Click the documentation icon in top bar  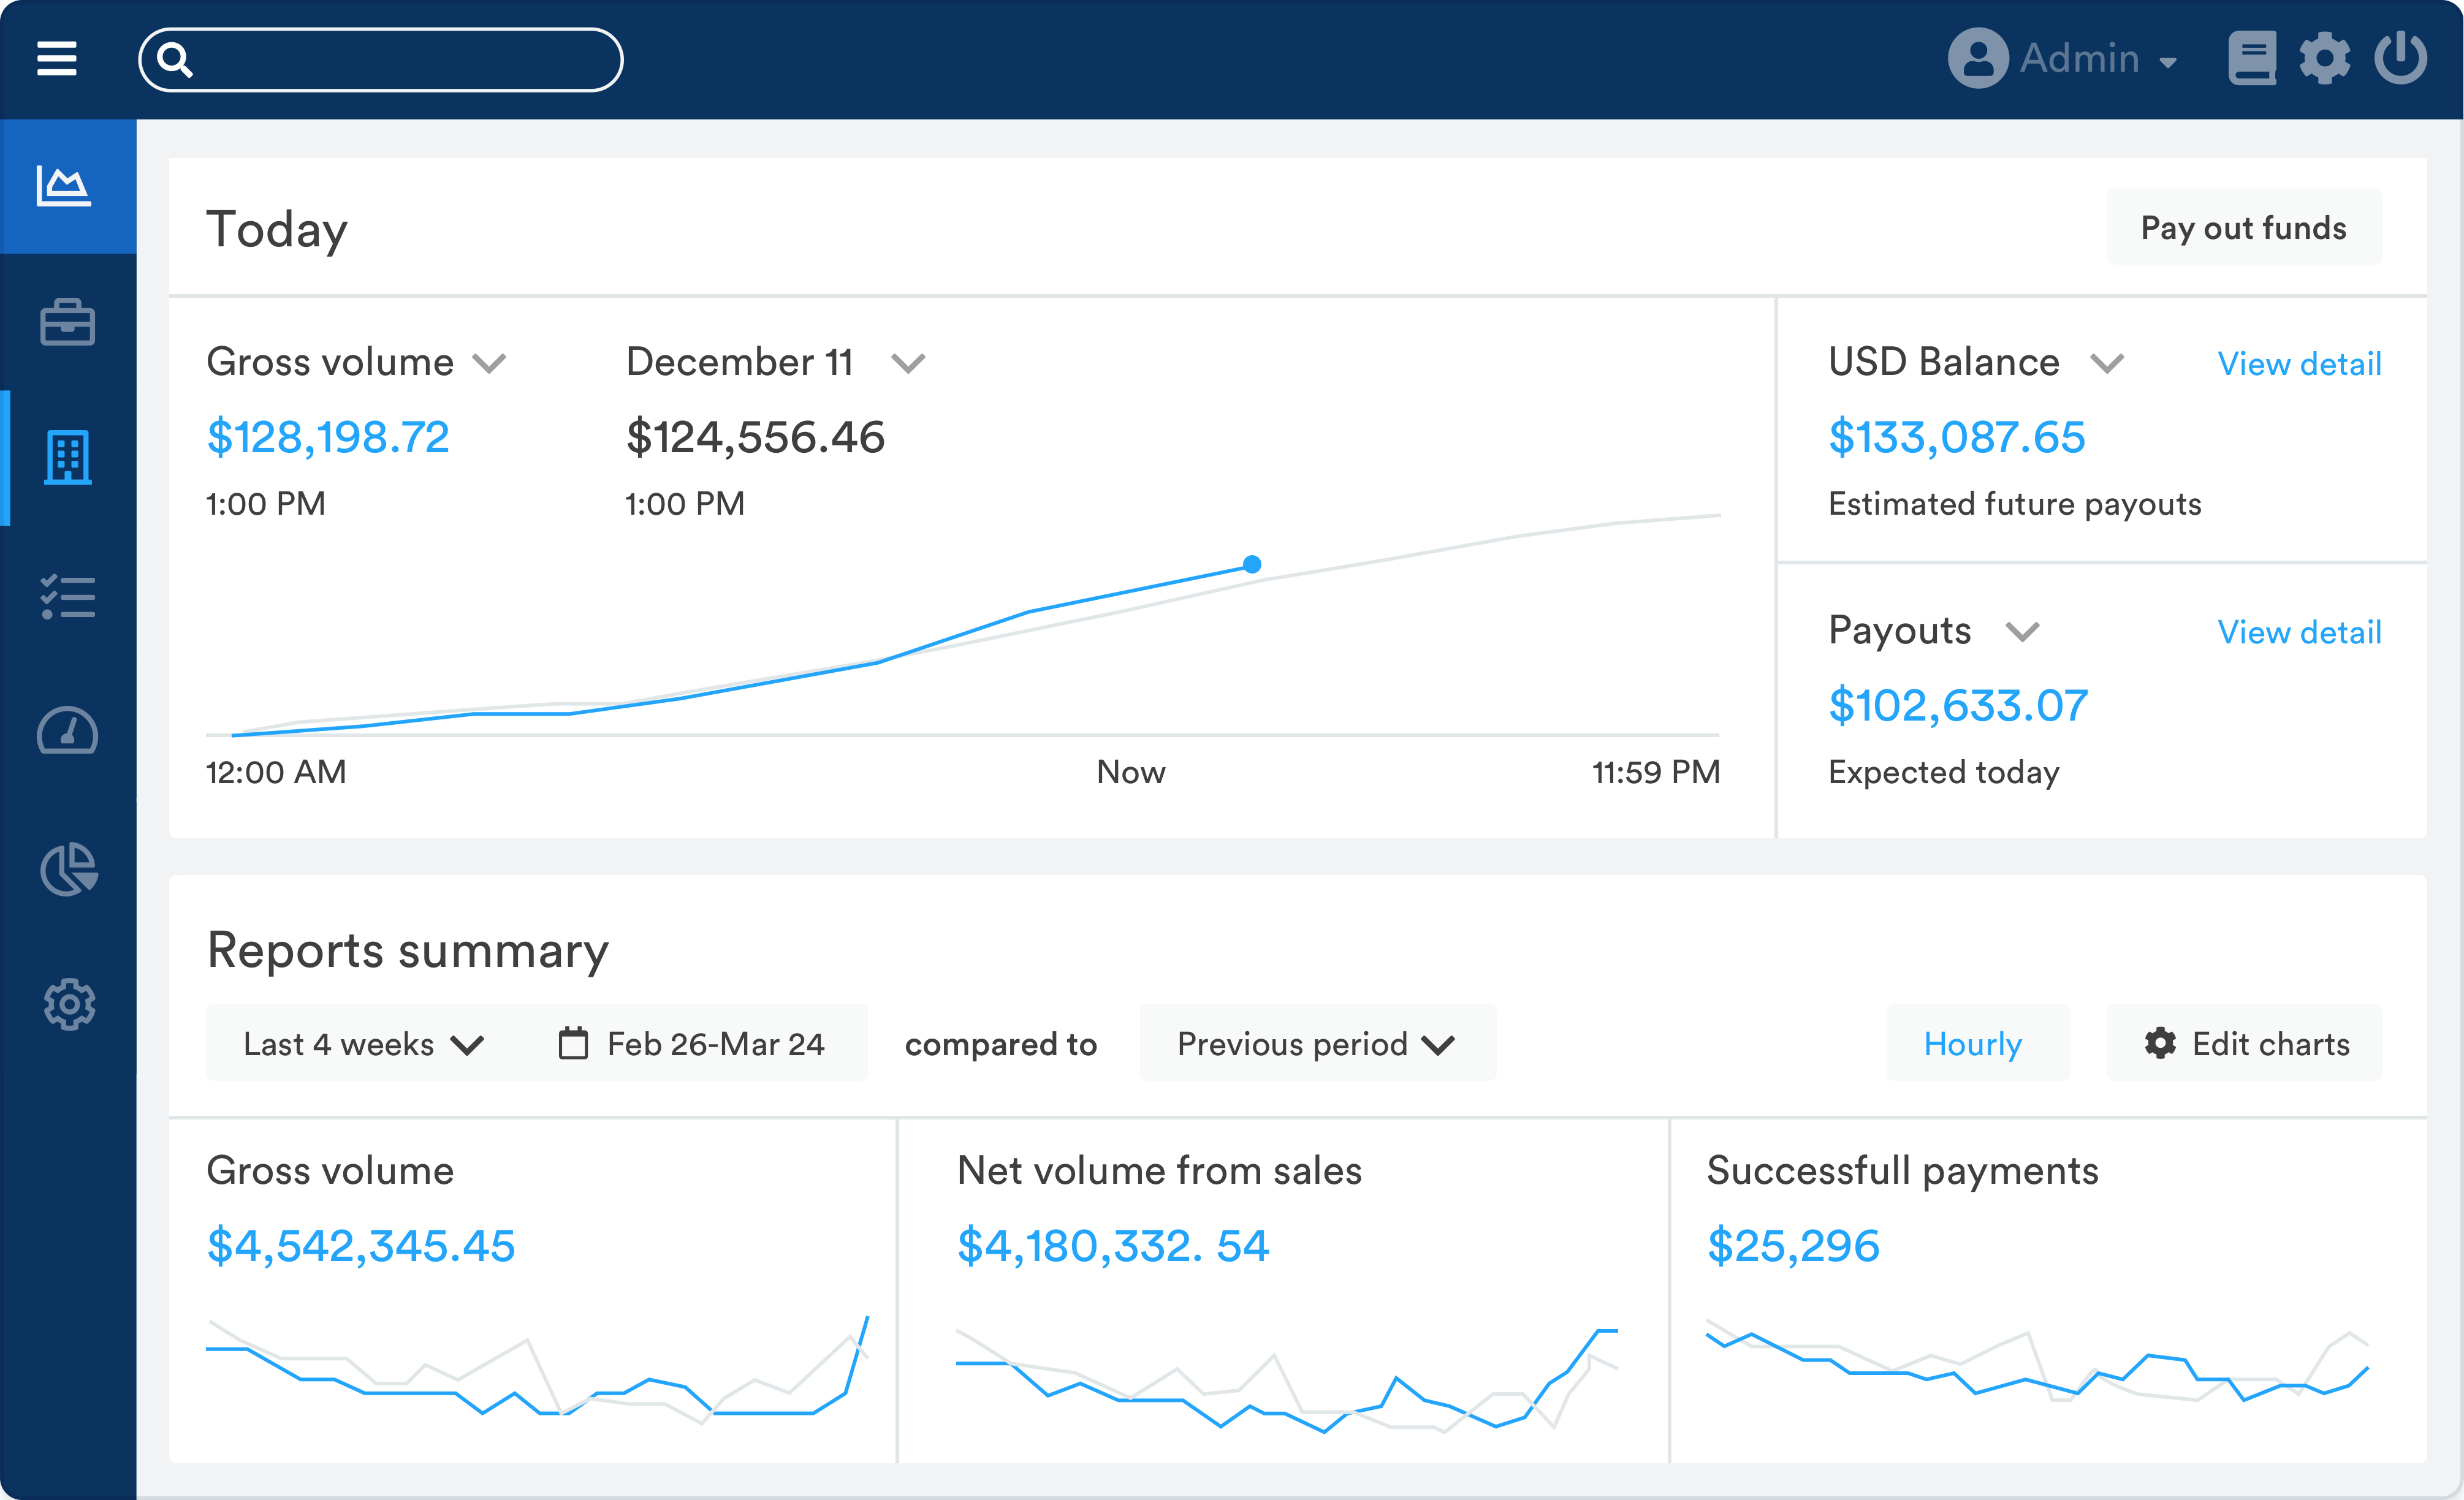[2252, 59]
